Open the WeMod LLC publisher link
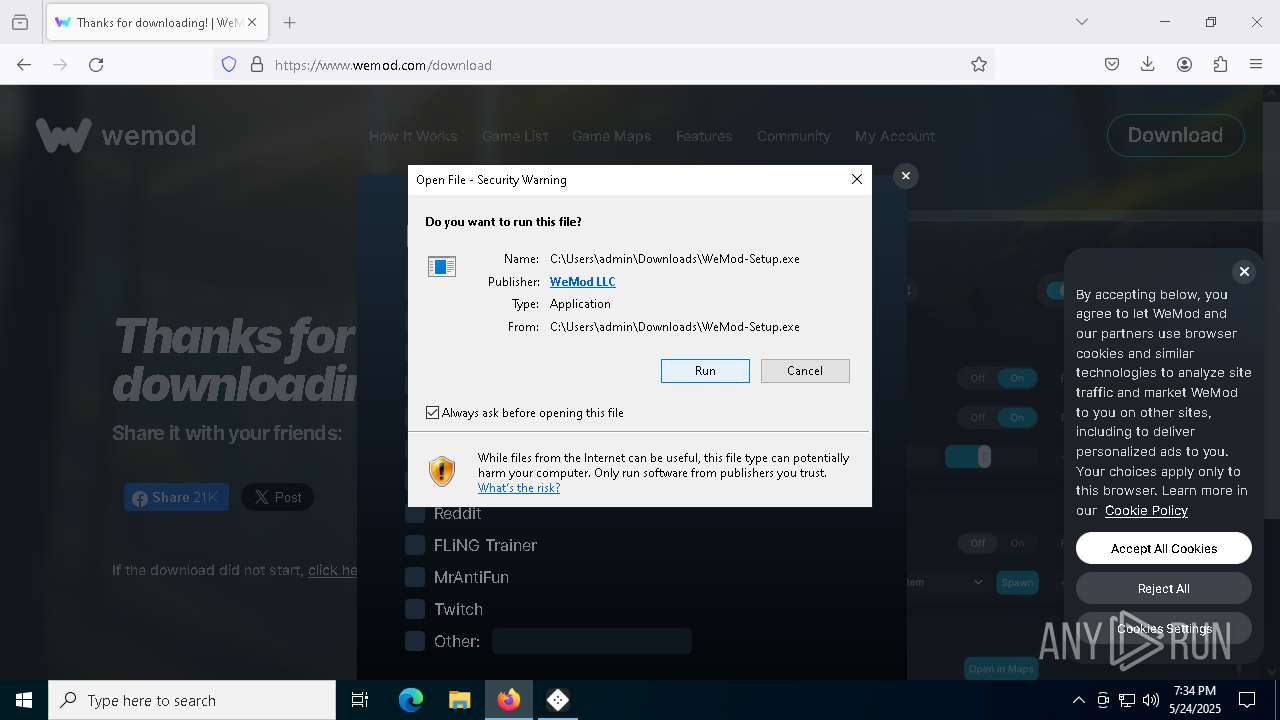The image size is (1280, 720). coord(583,282)
